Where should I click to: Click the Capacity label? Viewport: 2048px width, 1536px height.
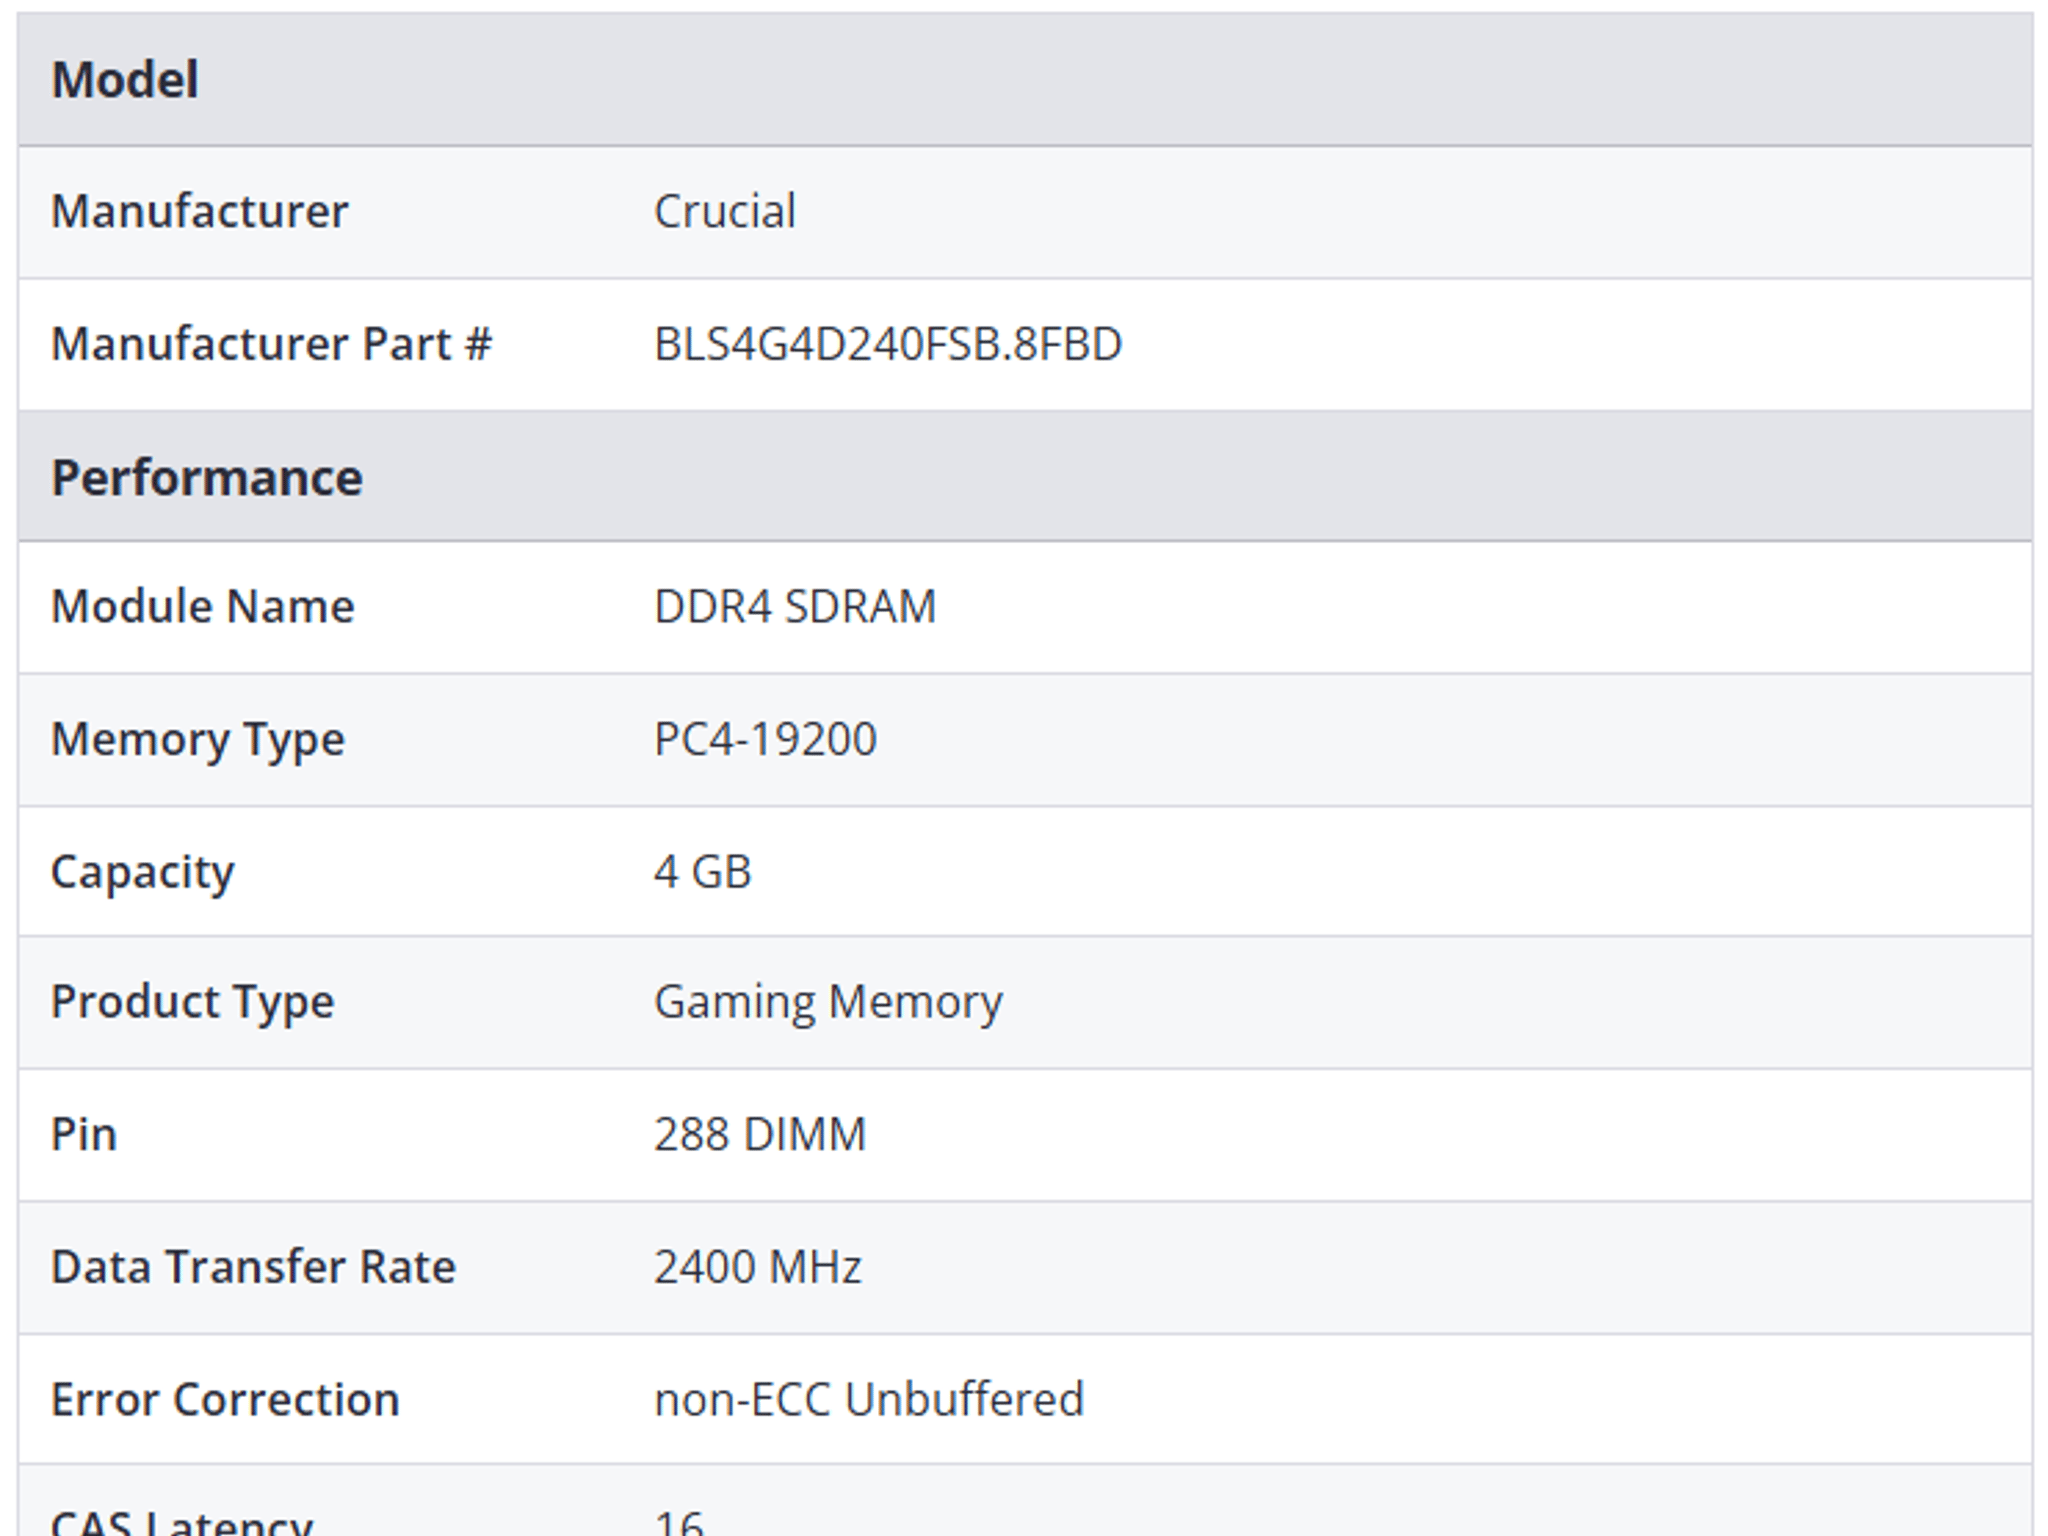pos(143,873)
